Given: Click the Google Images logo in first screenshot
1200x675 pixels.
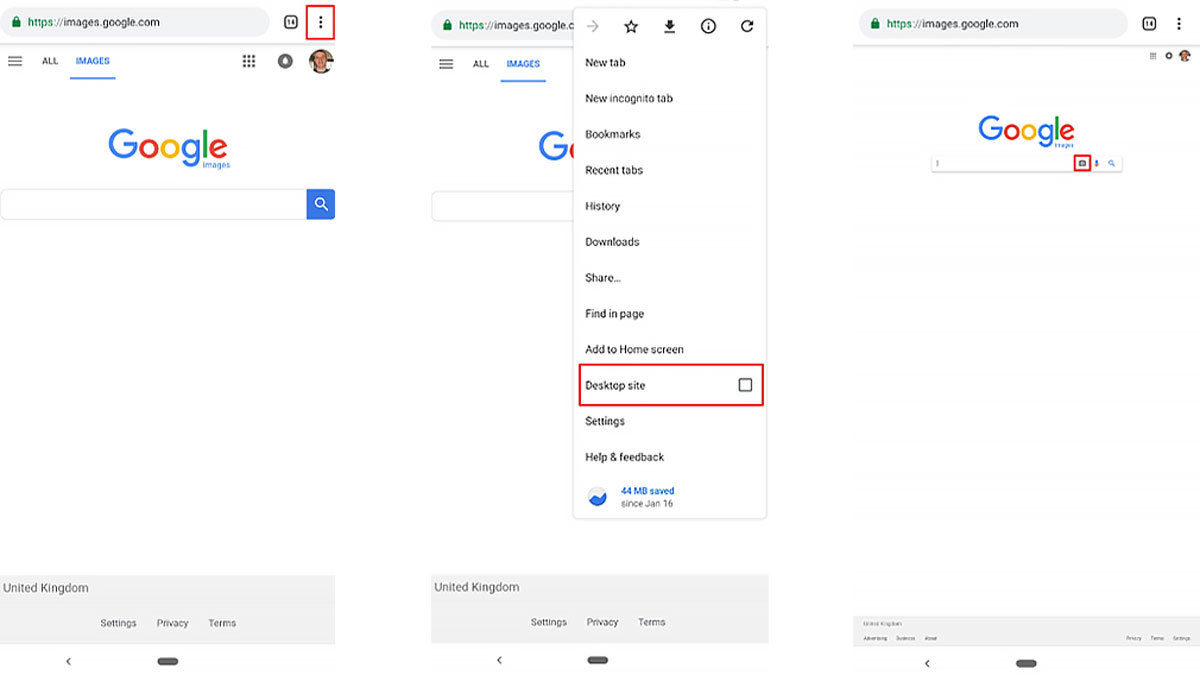Looking at the screenshot, I should (x=168, y=147).
